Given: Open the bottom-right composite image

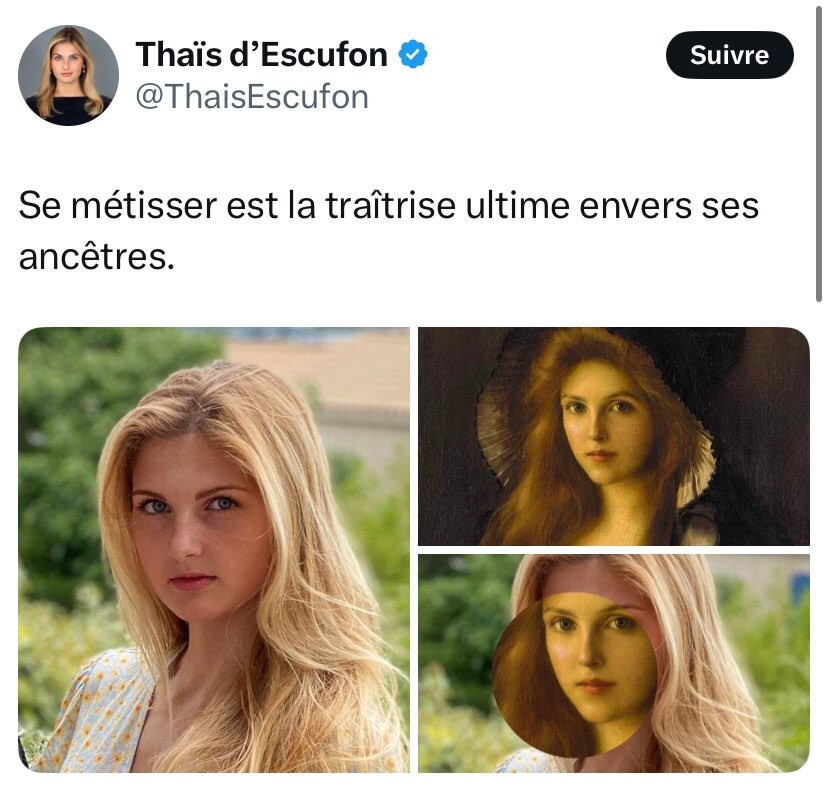Looking at the screenshot, I should point(614,663).
